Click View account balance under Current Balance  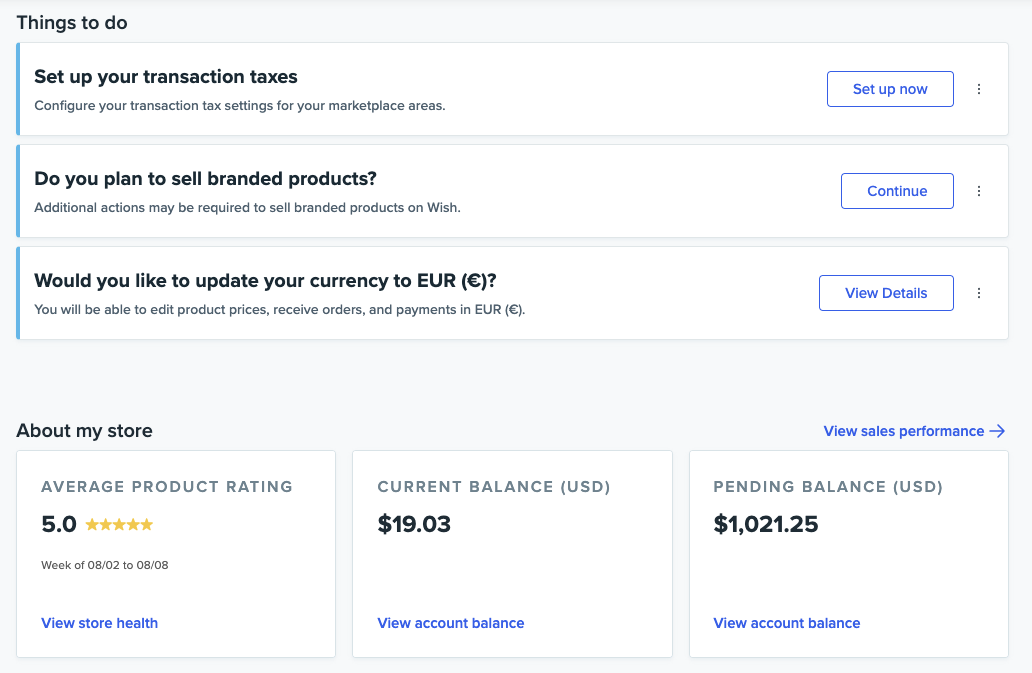(450, 623)
